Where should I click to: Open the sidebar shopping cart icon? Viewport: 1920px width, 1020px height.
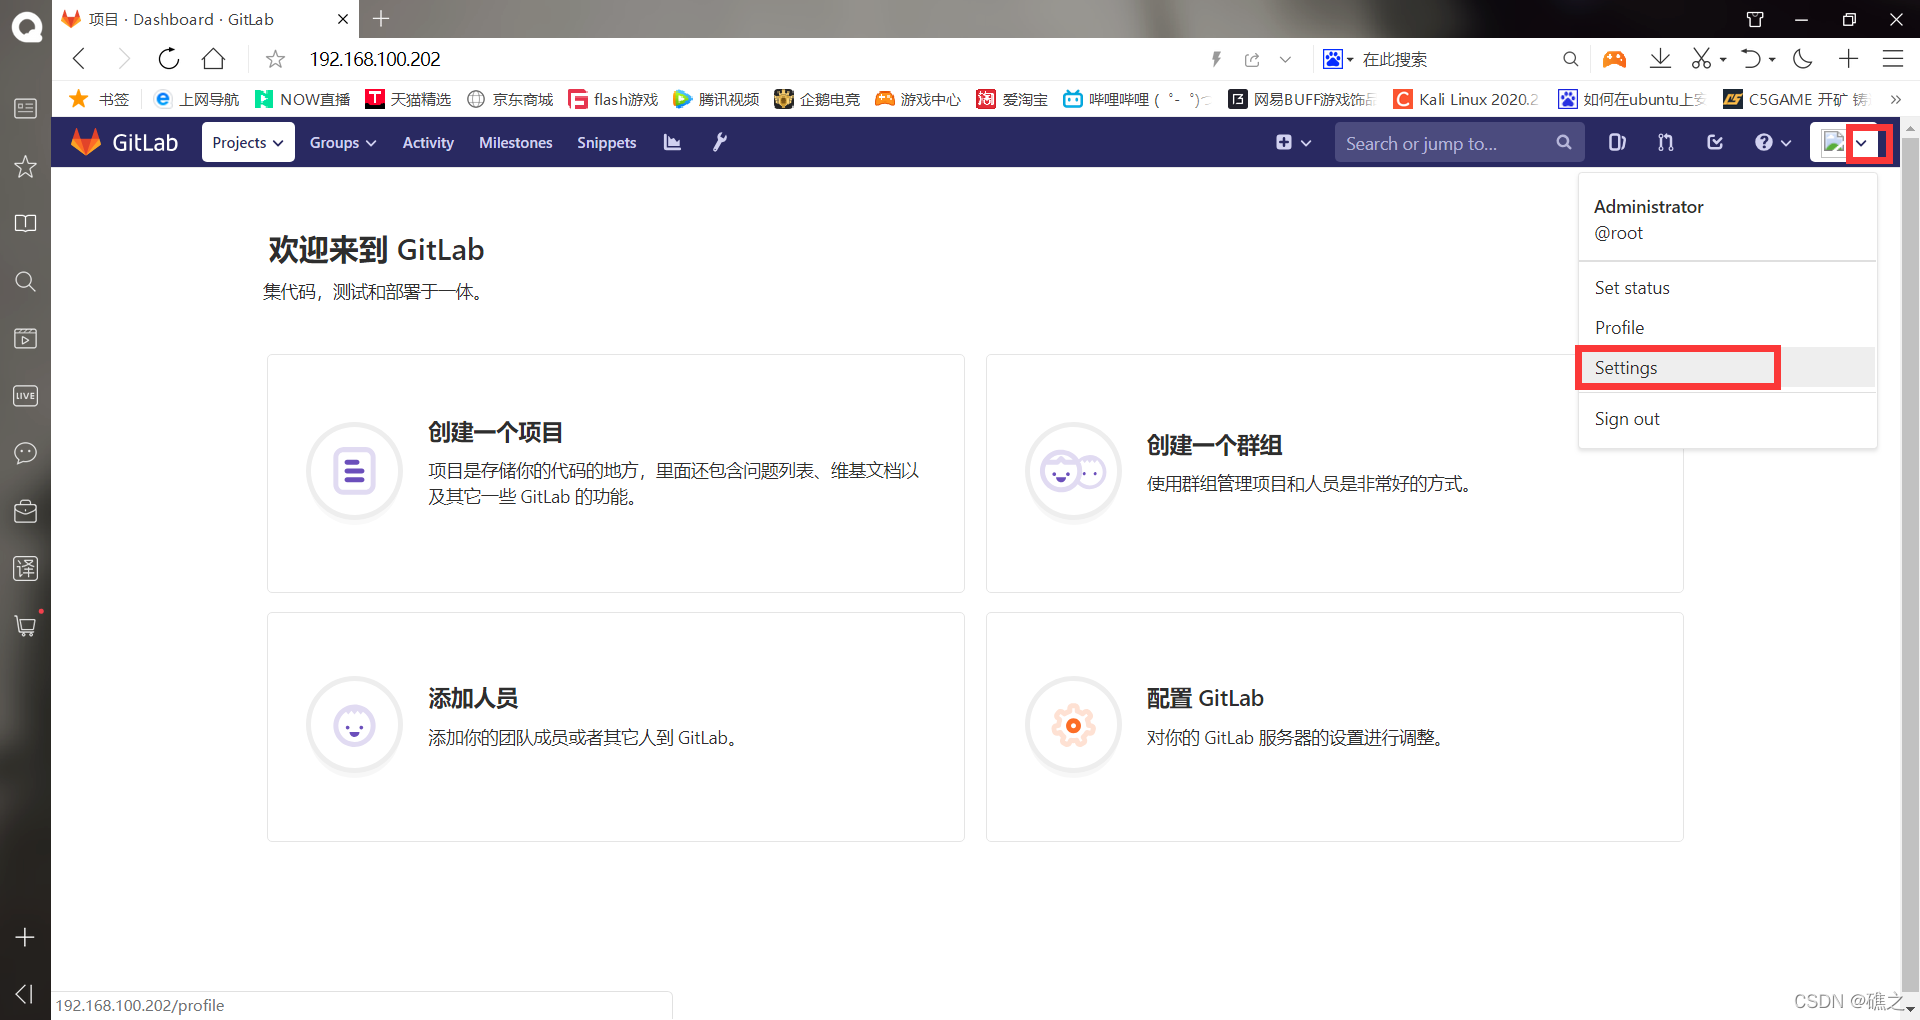tap(25, 626)
